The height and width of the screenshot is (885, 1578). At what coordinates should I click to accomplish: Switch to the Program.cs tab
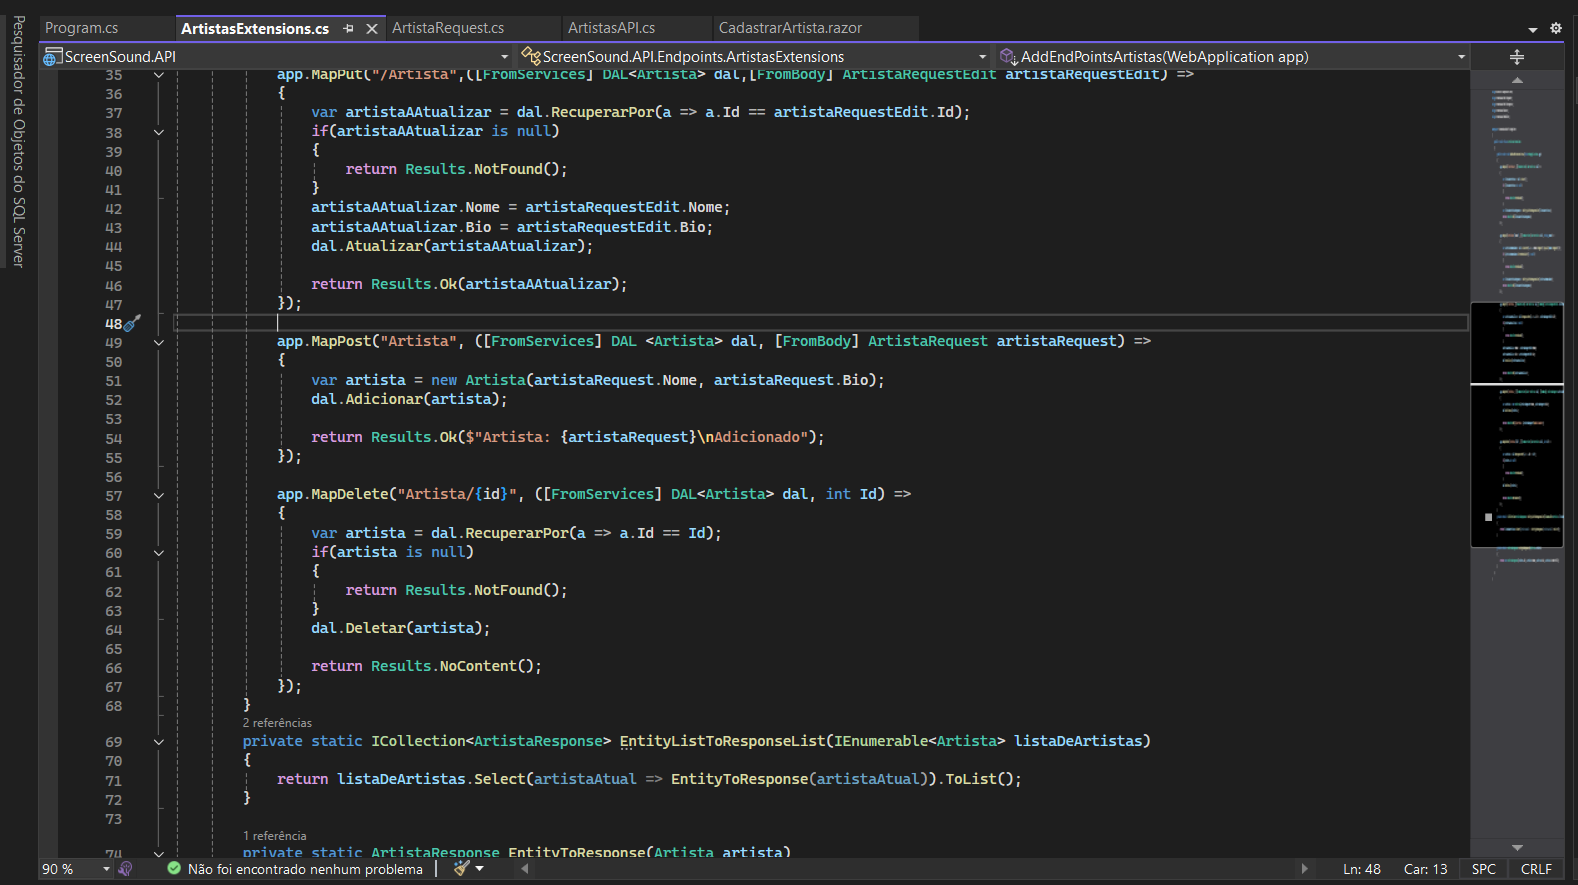[81, 28]
